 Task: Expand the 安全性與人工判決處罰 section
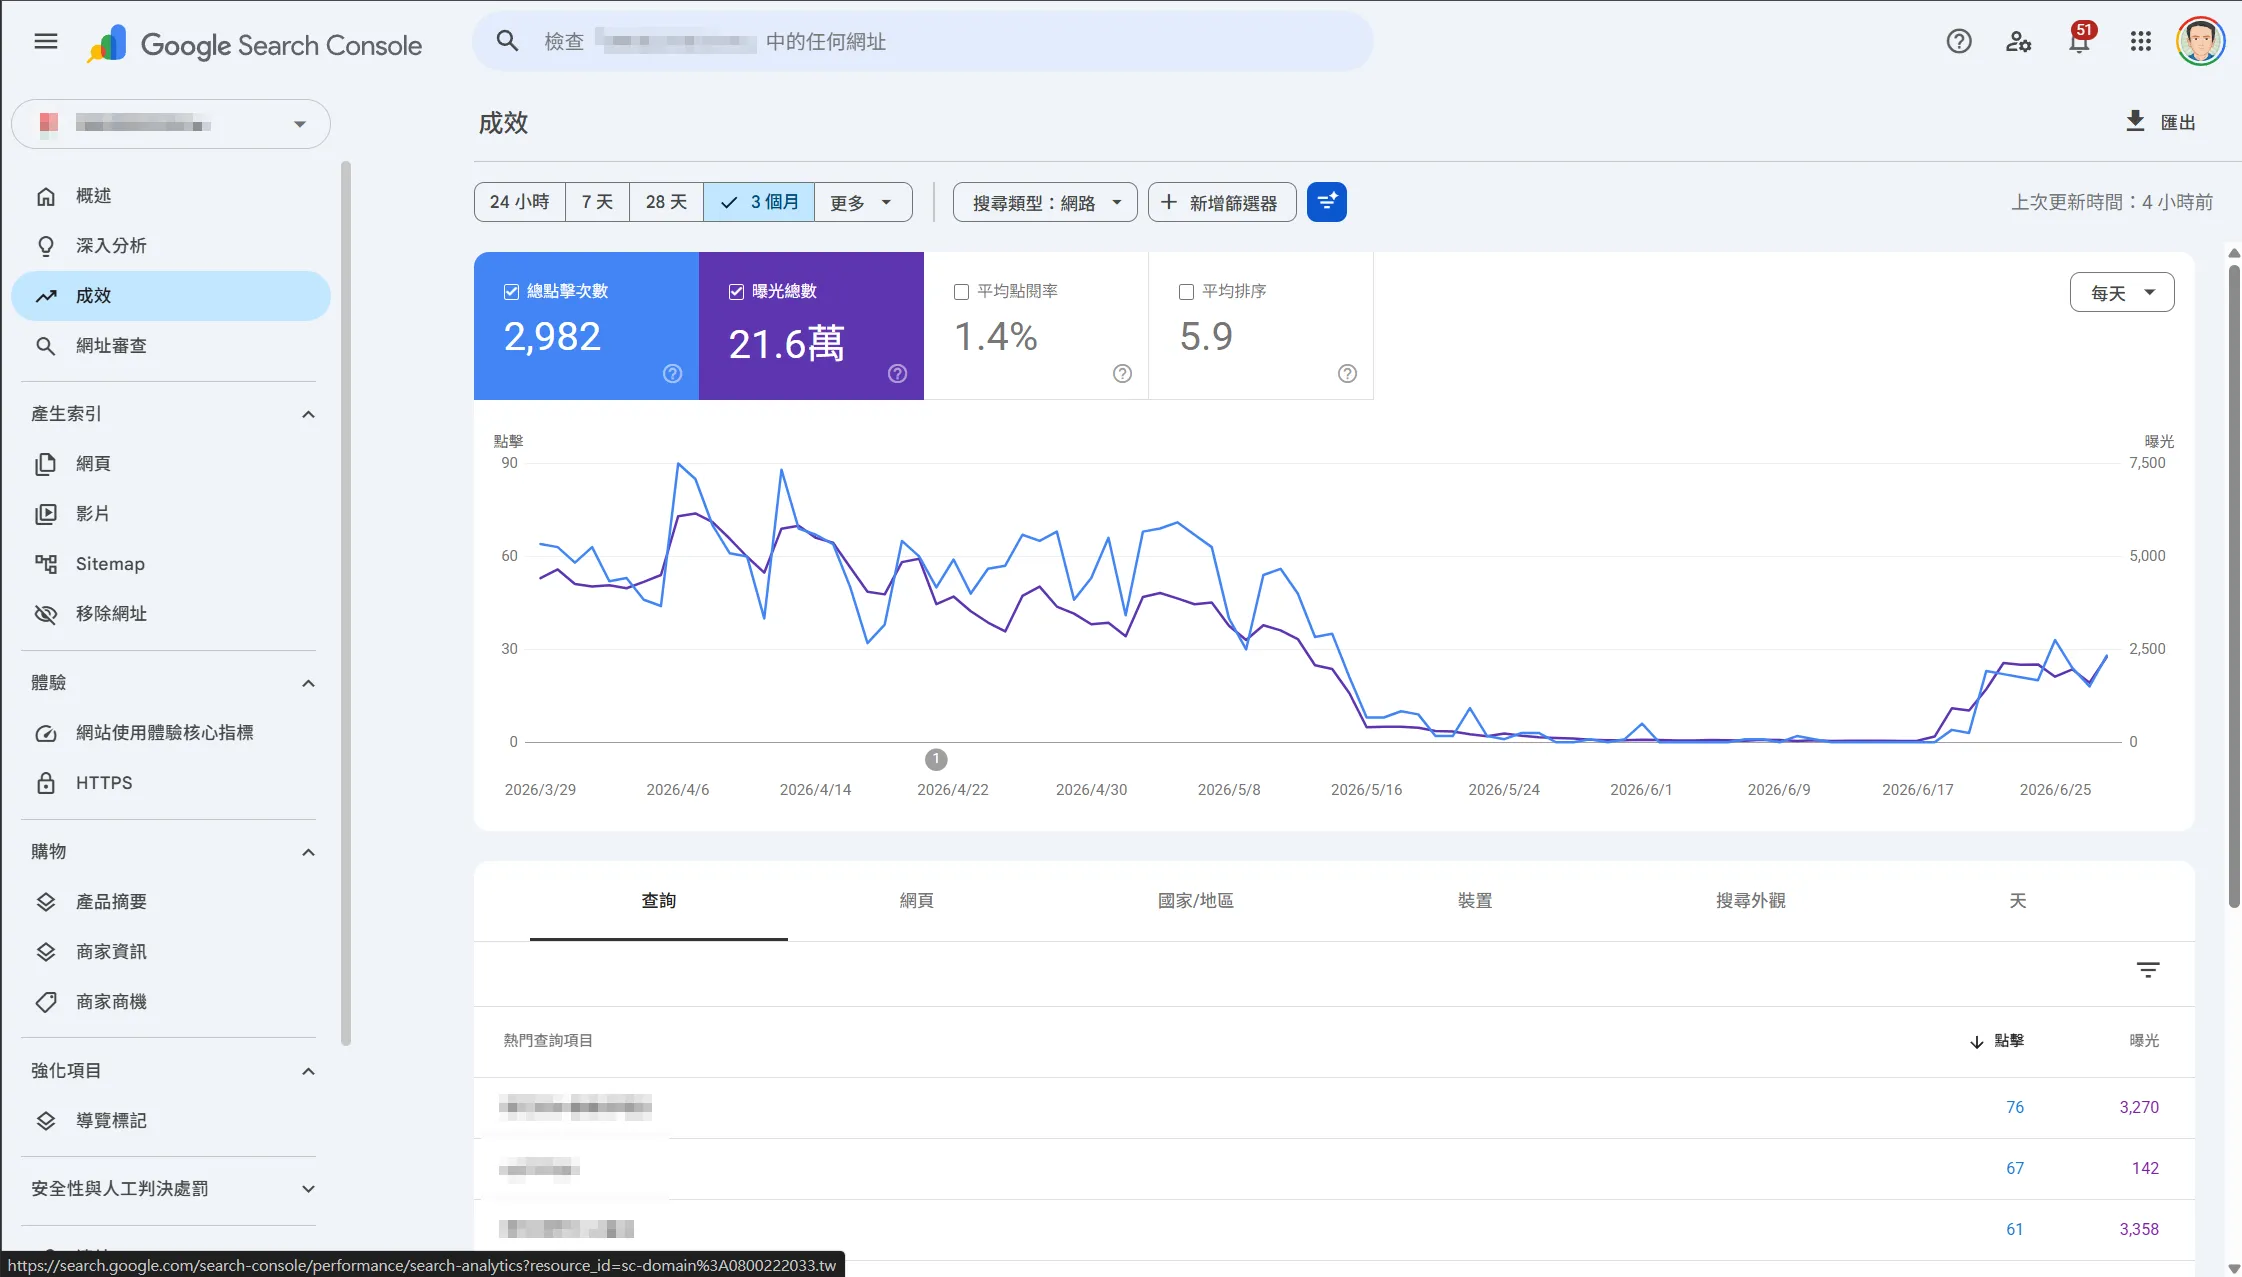point(308,1189)
